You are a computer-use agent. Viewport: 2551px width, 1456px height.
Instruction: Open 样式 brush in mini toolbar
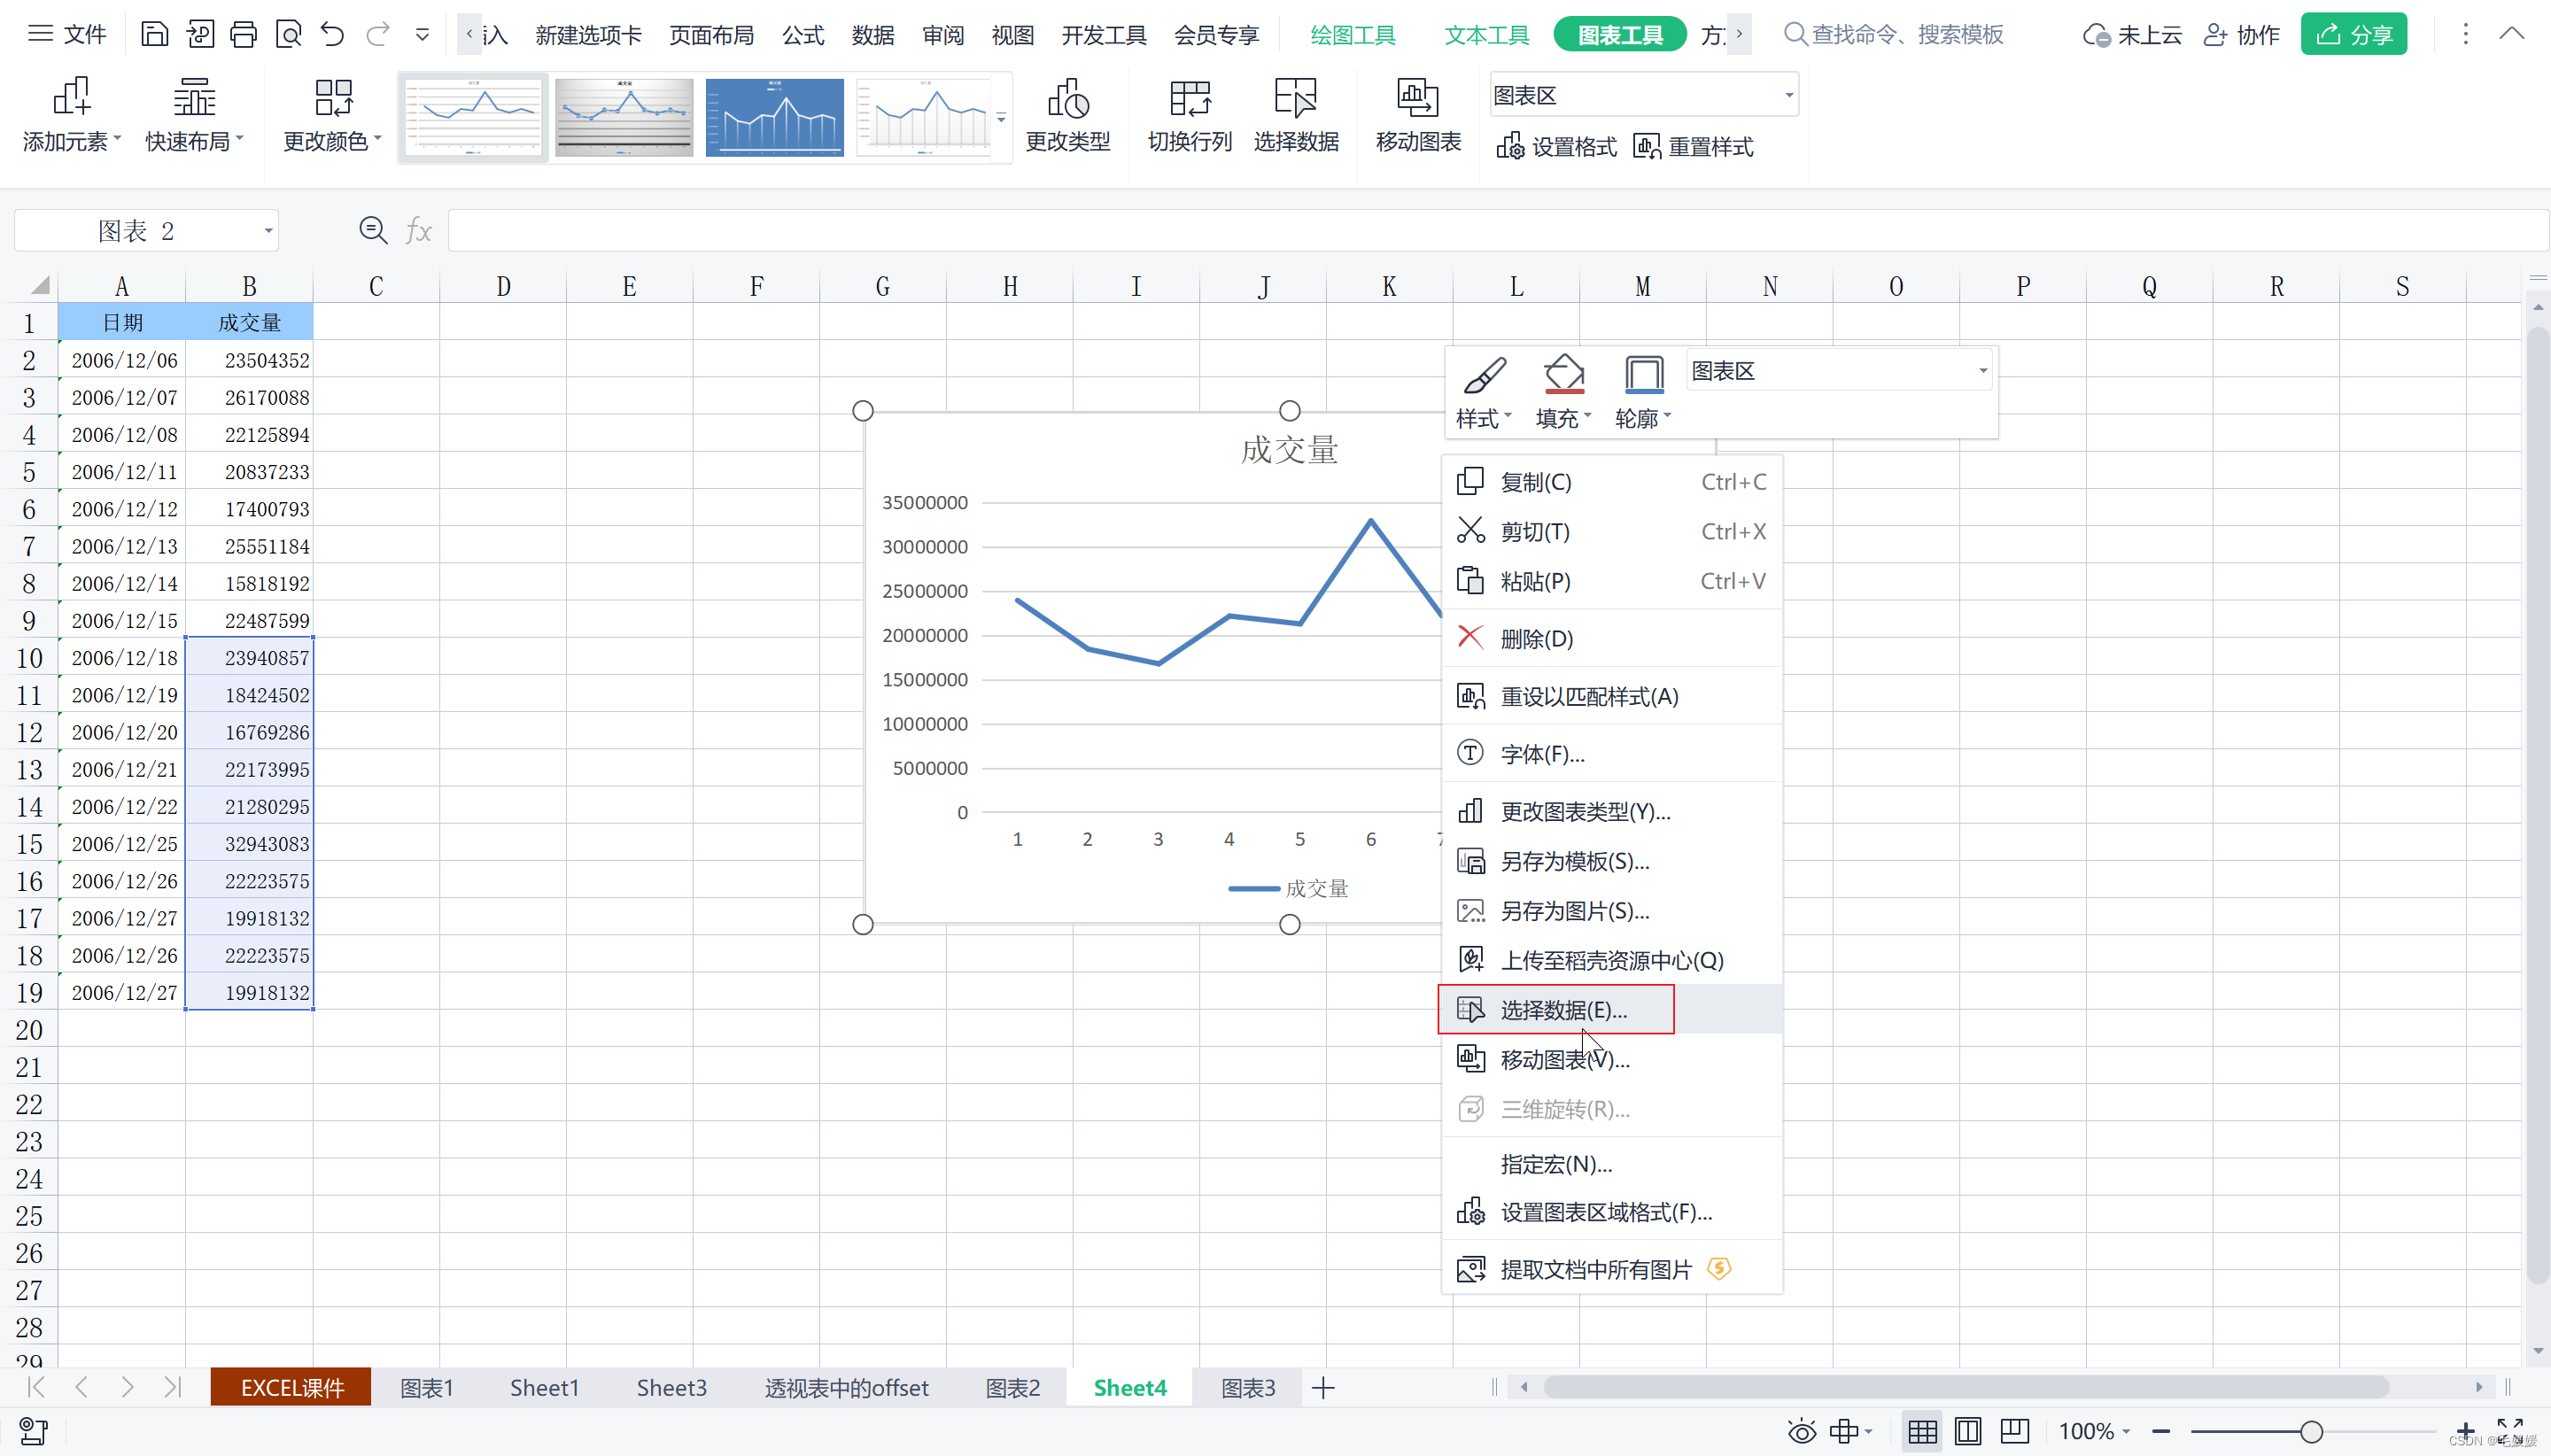point(1484,392)
